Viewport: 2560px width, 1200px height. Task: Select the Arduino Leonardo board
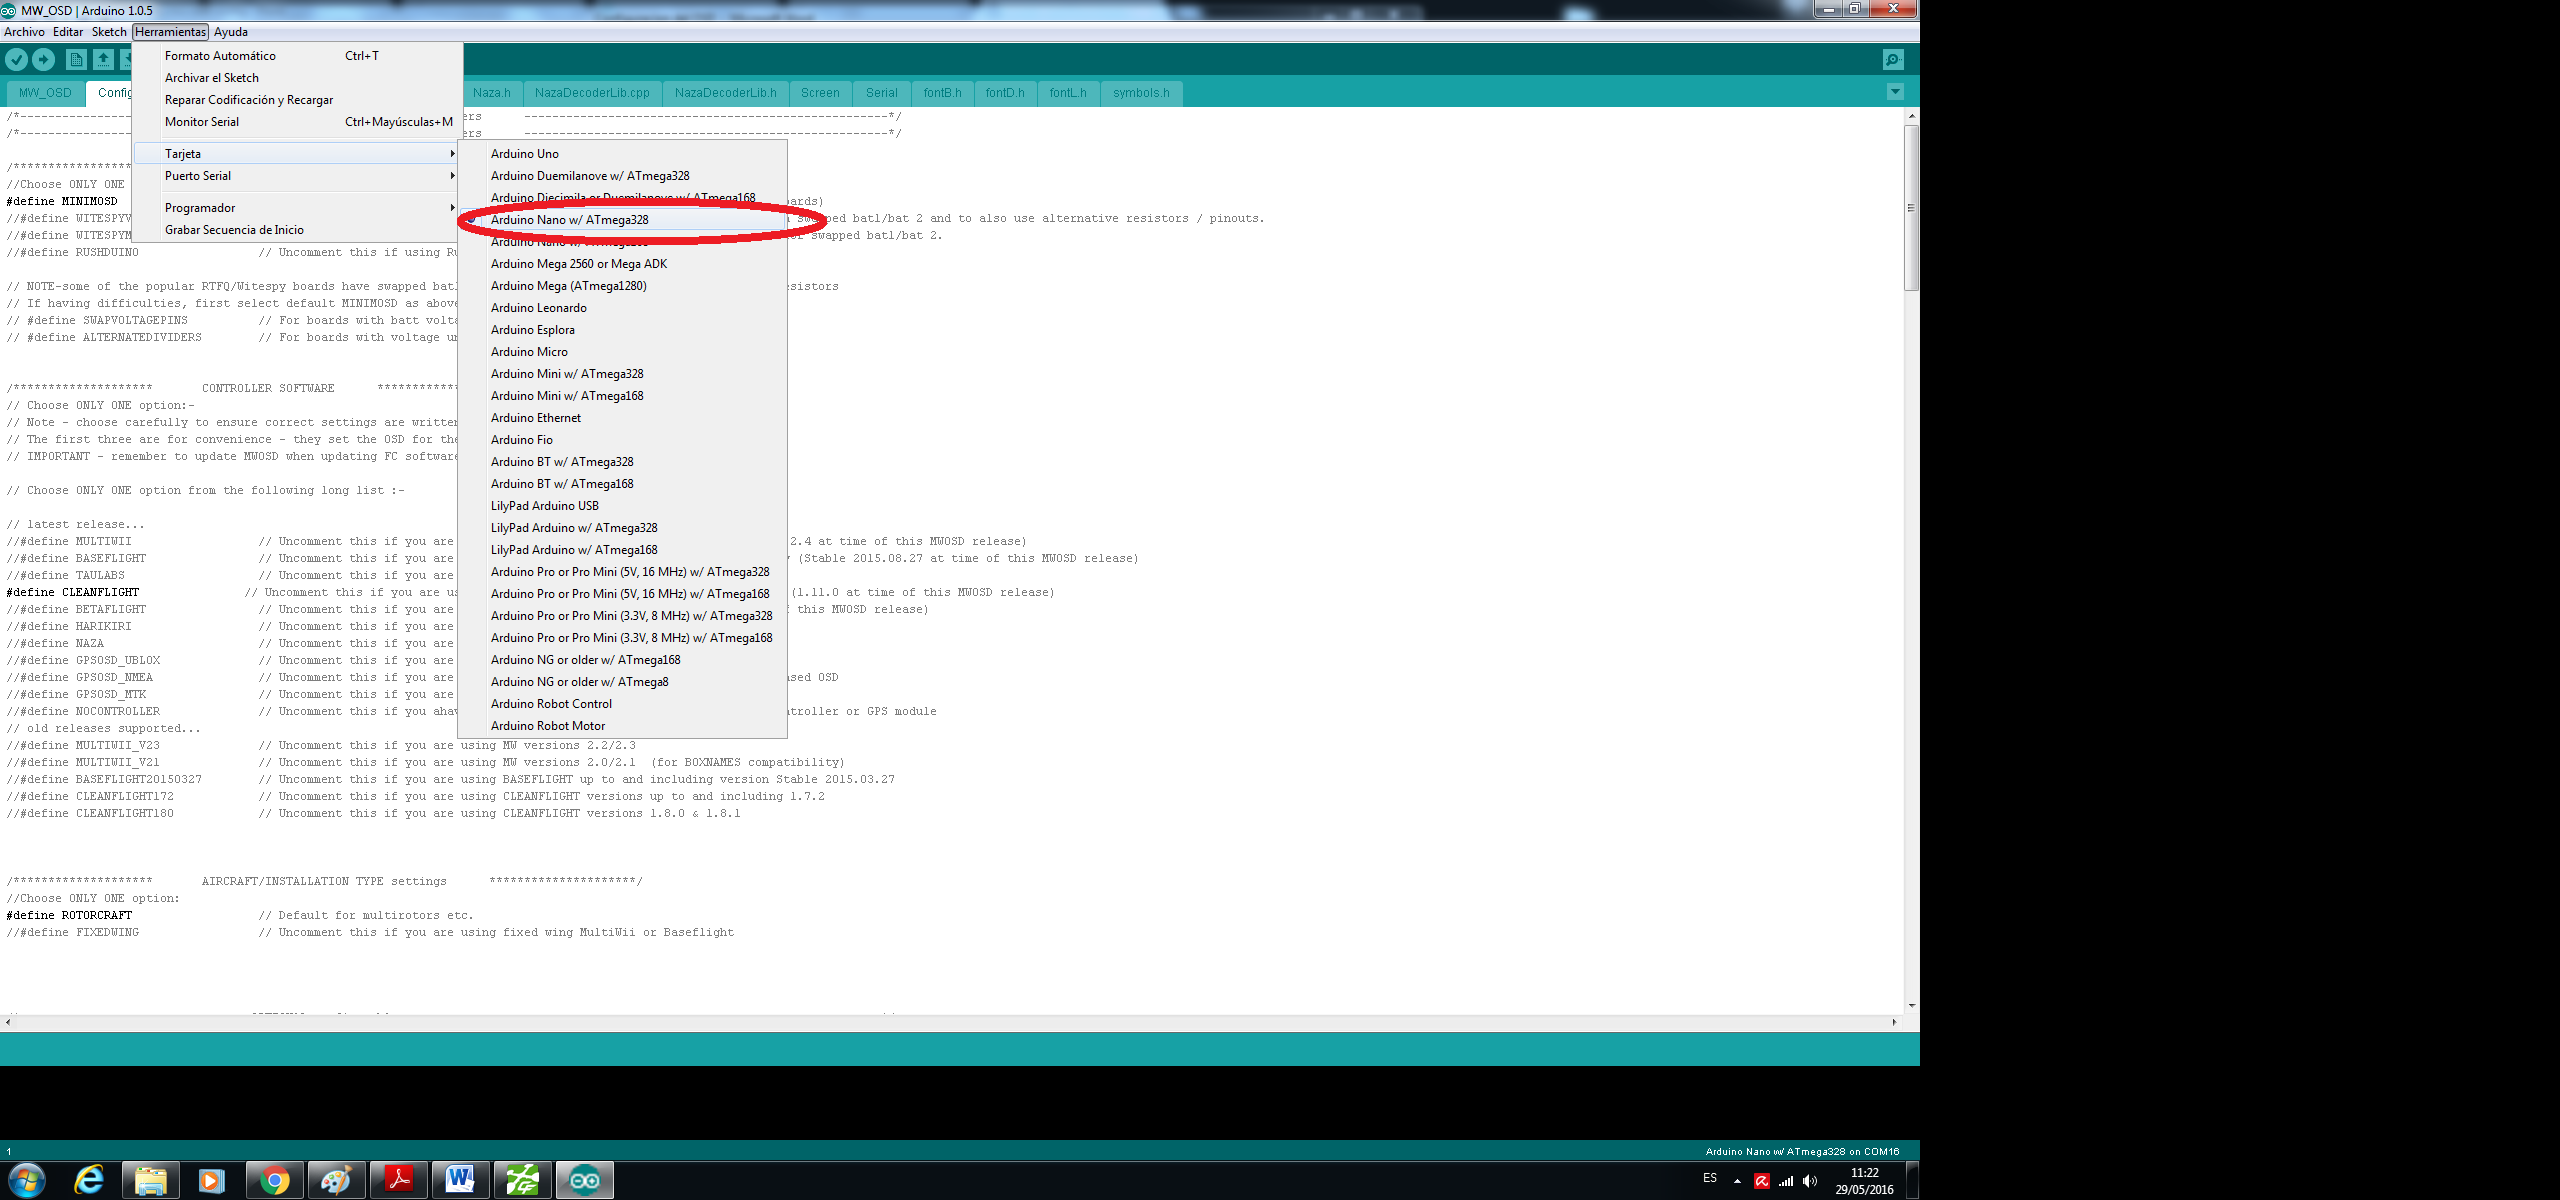[x=622, y=308]
